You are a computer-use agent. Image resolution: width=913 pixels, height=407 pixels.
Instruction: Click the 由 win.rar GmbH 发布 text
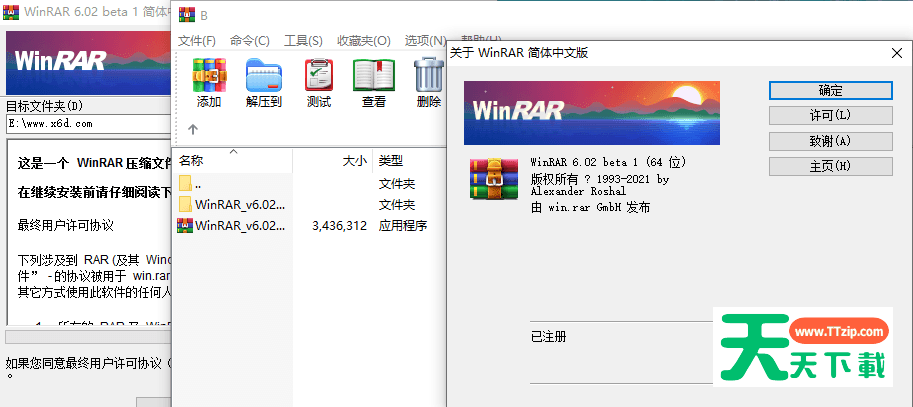tap(590, 207)
